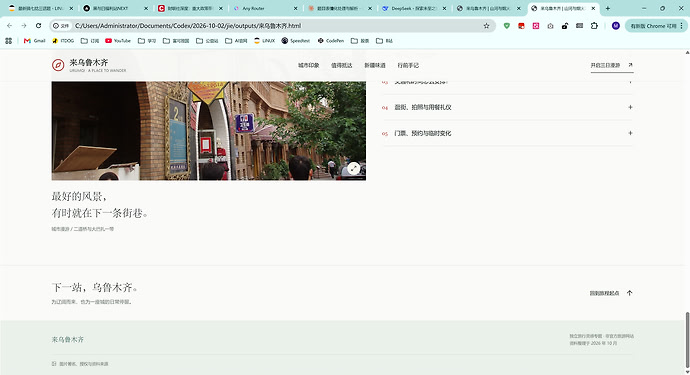Open the YouTube bookmark
The height and width of the screenshot is (375, 690).
tap(117, 40)
